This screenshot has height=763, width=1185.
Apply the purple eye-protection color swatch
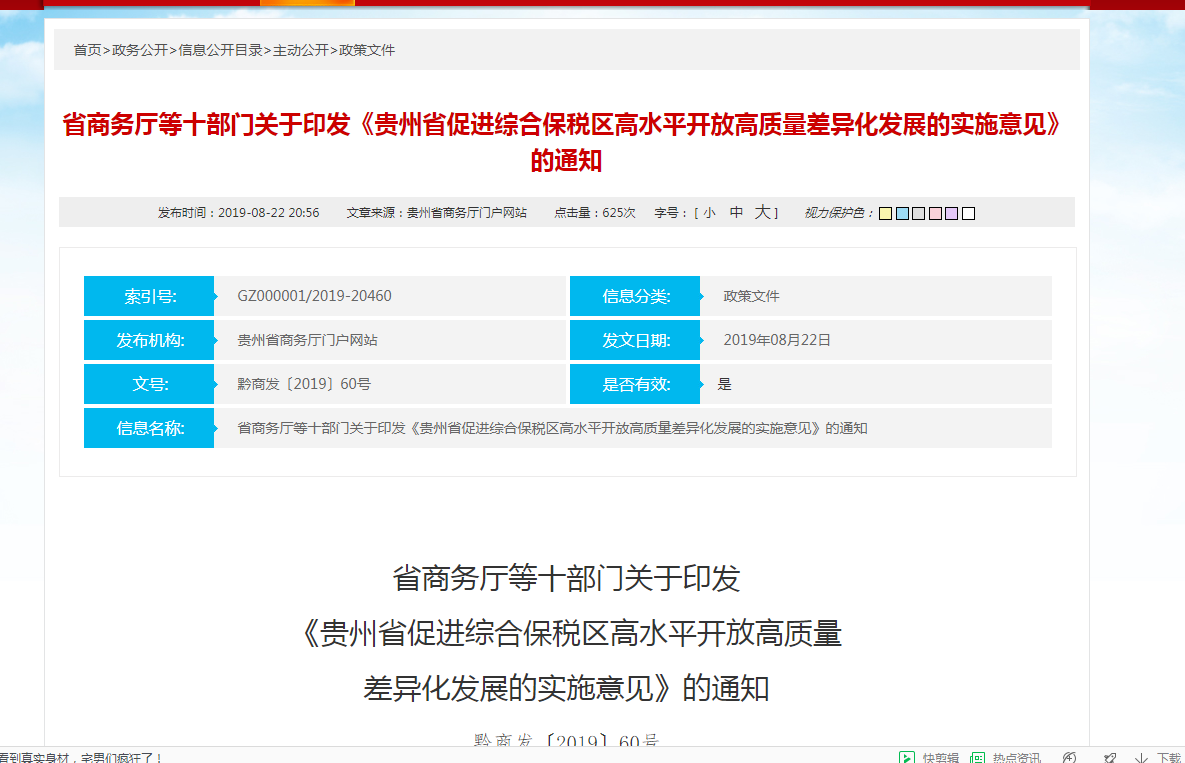(x=951, y=213)
